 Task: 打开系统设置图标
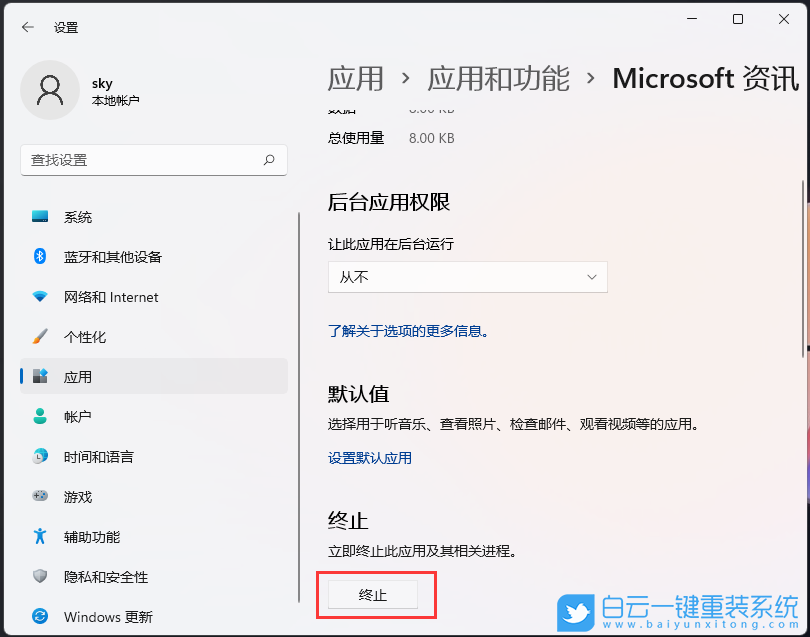coord(40,216)
